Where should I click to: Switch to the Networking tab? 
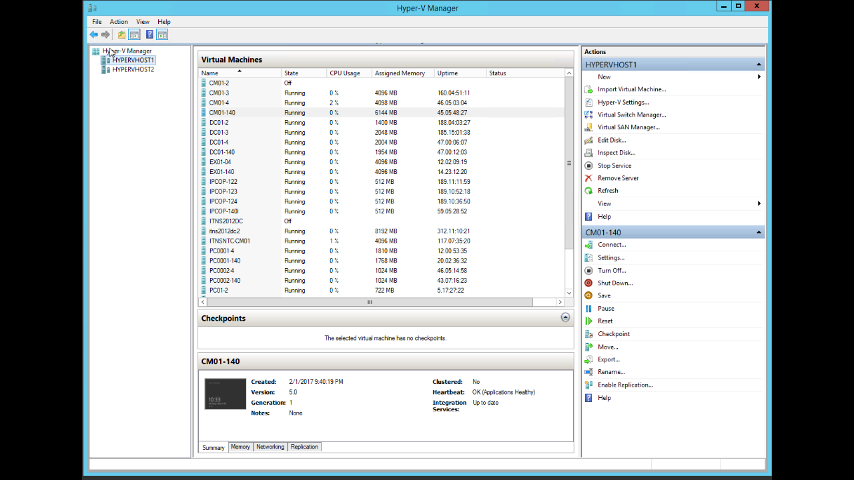269,447
